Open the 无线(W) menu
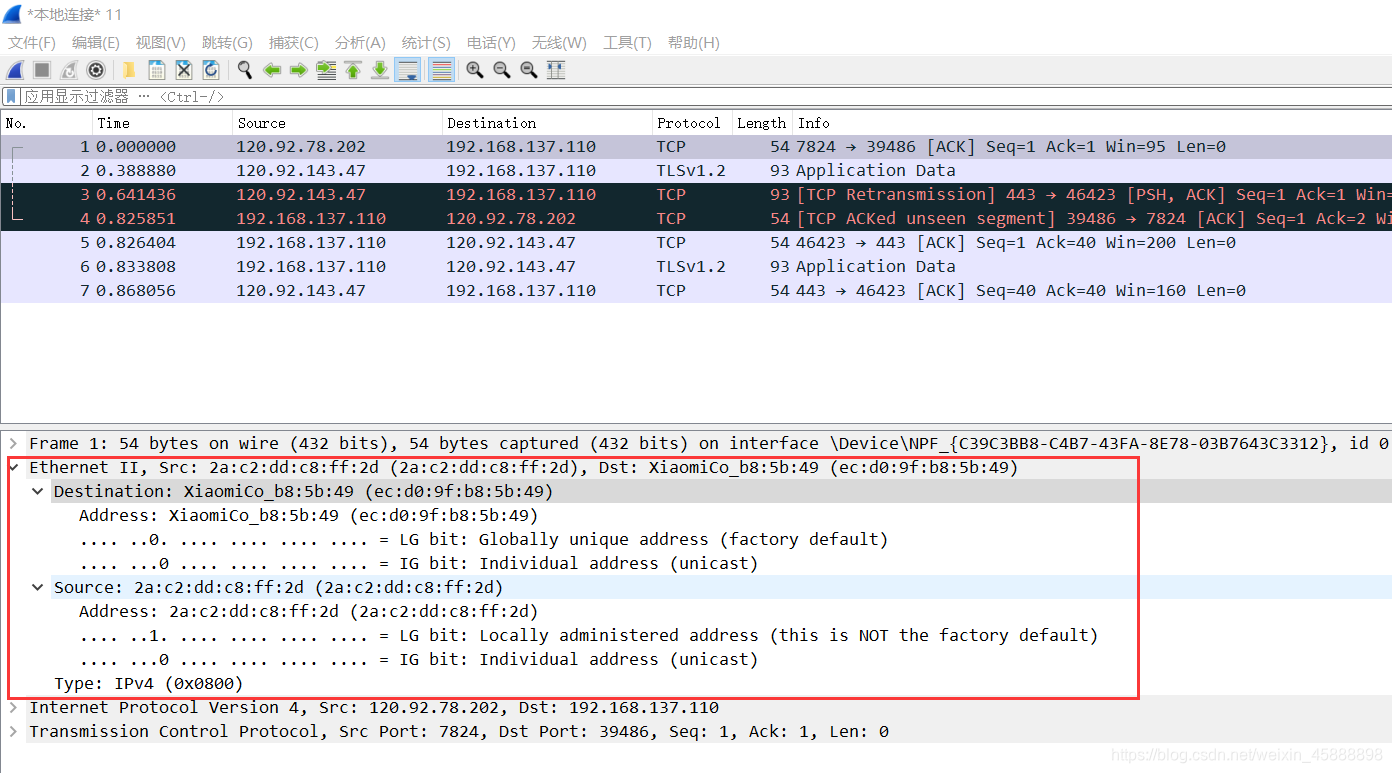Viewport: 1392px width, 773px height. (559, 43)
